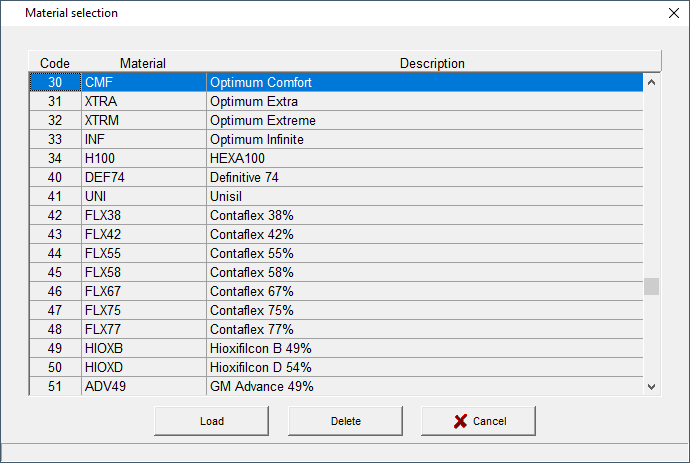
Task: Select the Contaflex 75% description
Action: [425, 310]
